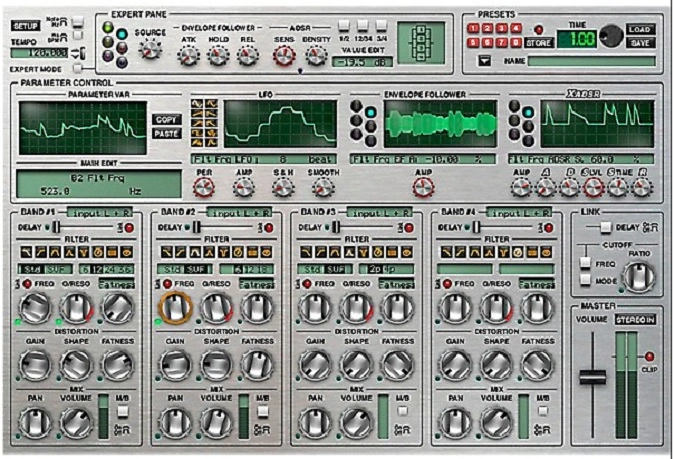Click the Band #3 stereo link icon in Mix
The image size is (675, 459).
[x=402, y=430]
